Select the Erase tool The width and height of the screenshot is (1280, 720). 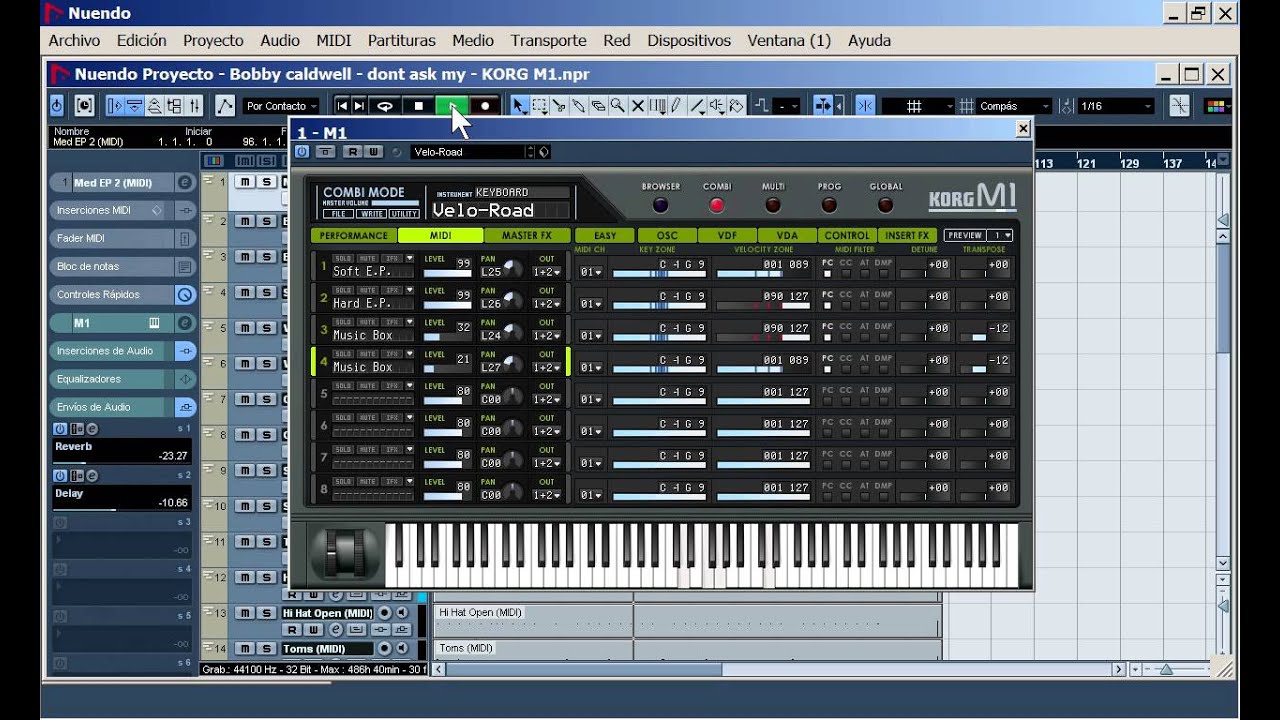[x=598, y=105]
